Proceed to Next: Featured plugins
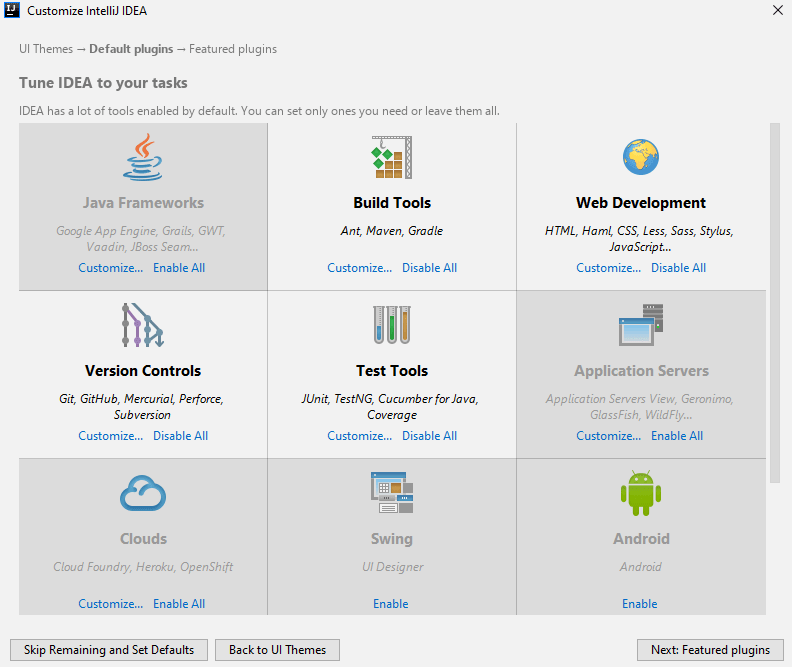The image size is (792, 667). pyautogui.click(x=710, y=650)
